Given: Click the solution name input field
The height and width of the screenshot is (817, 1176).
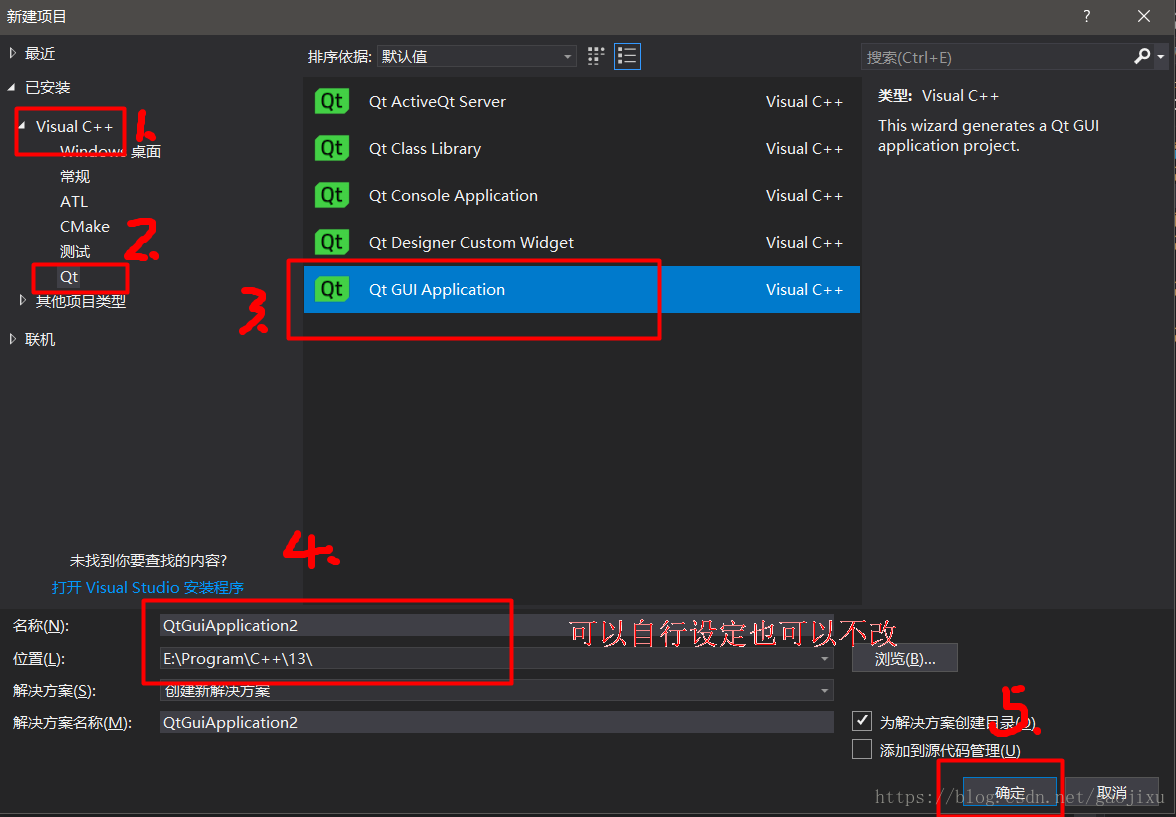Looking at the screenshot, I should [x=496, y=722].
